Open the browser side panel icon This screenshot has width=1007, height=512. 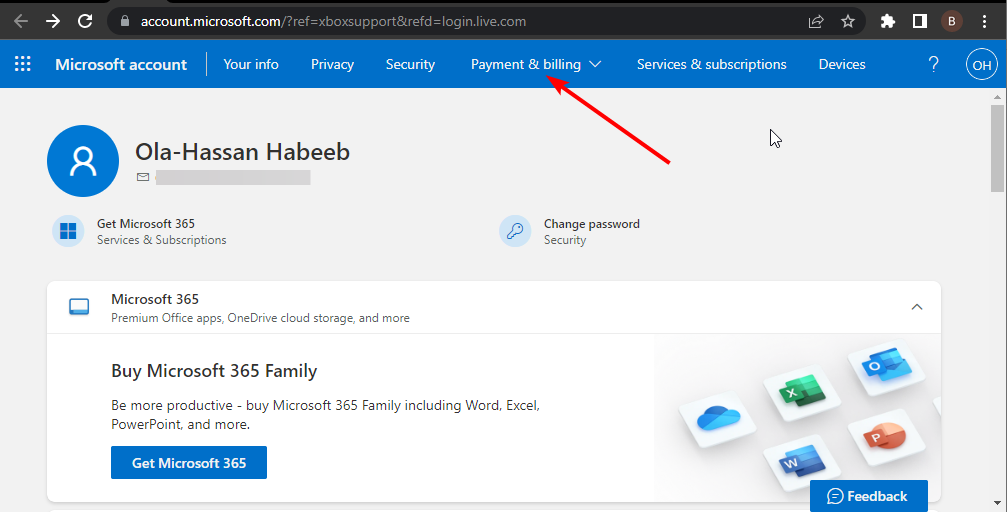[x=920, y=21]
